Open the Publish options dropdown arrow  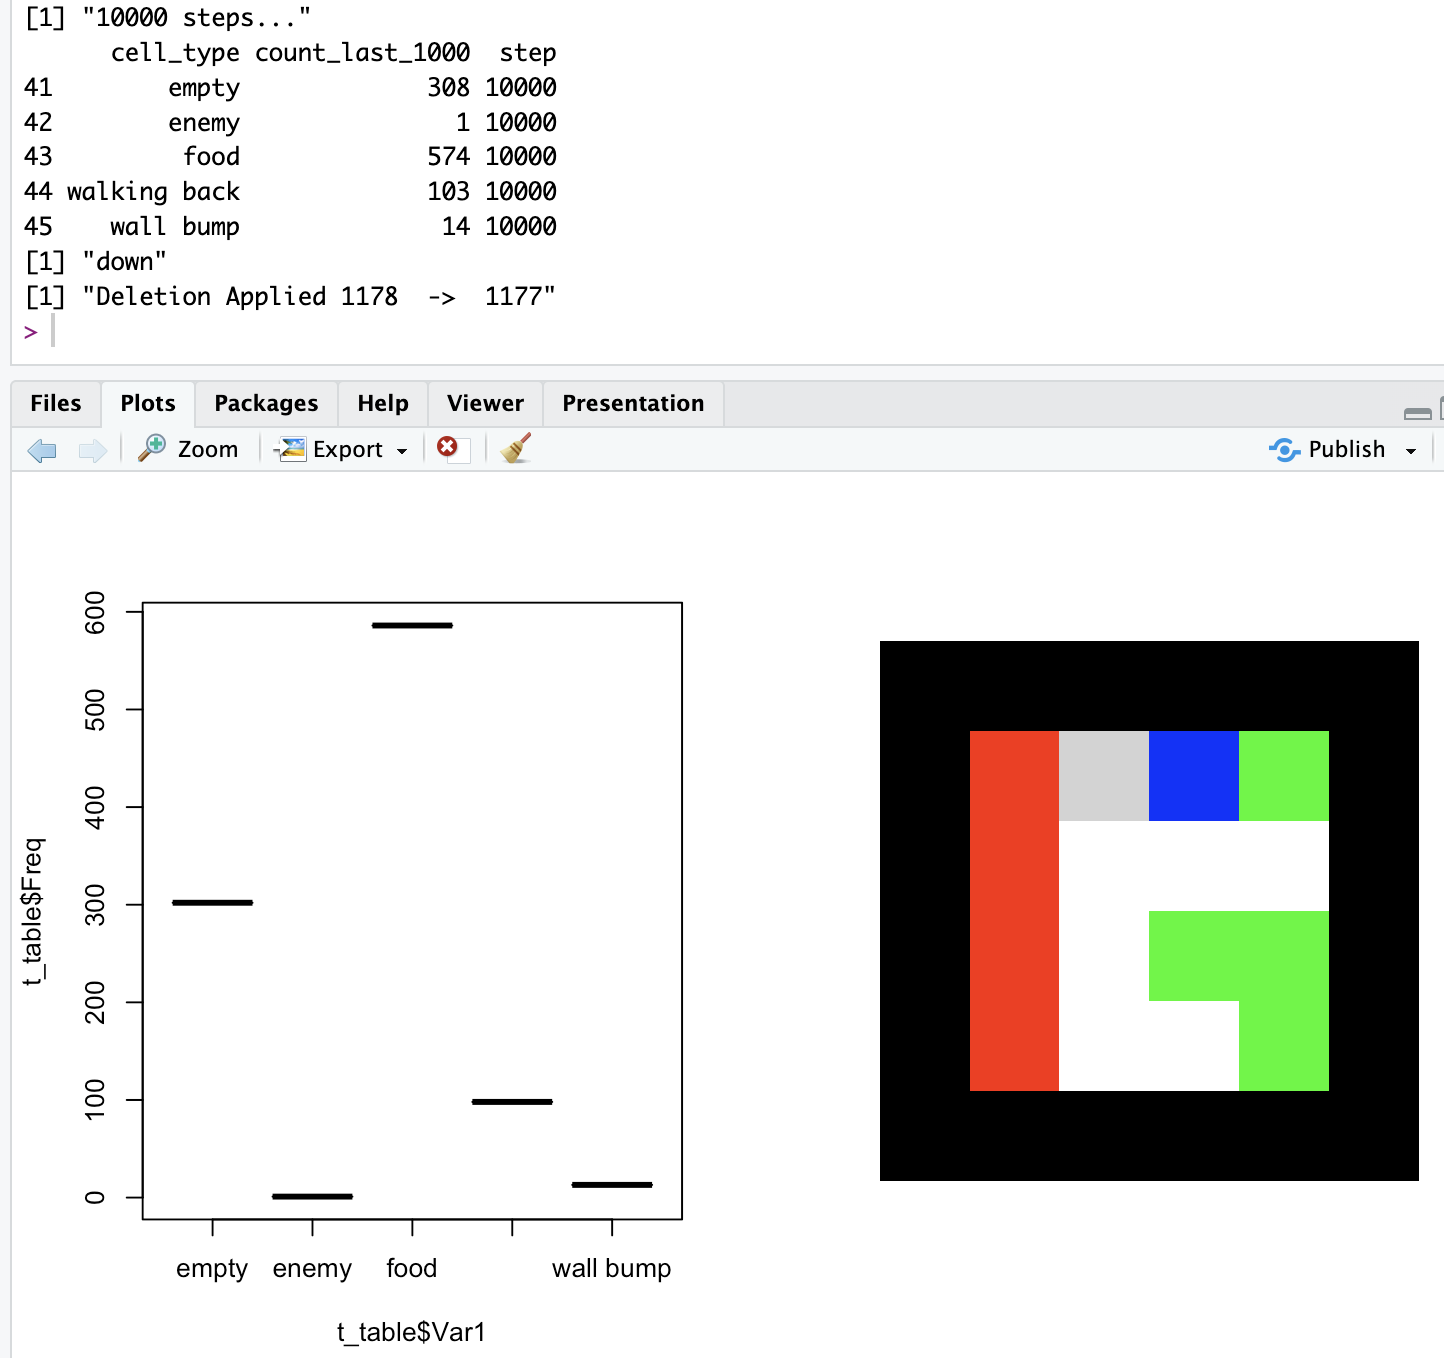coord(1411,451)
